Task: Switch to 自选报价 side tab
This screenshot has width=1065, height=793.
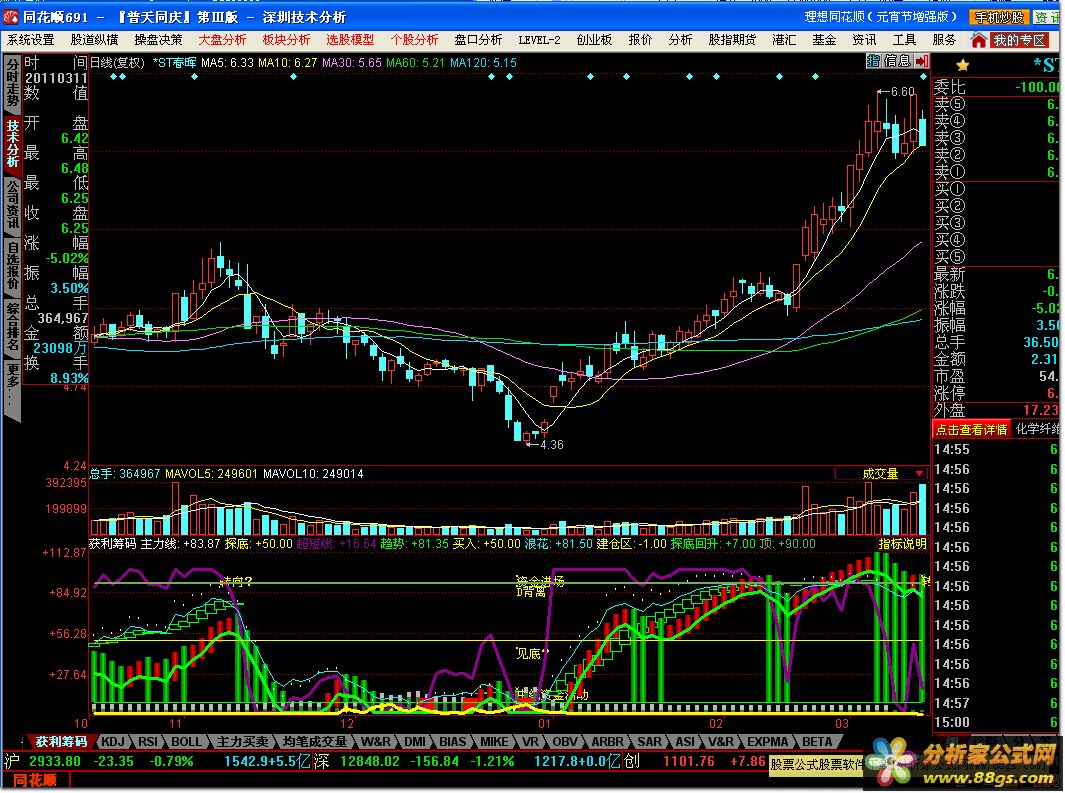Action: click(12, 264)
